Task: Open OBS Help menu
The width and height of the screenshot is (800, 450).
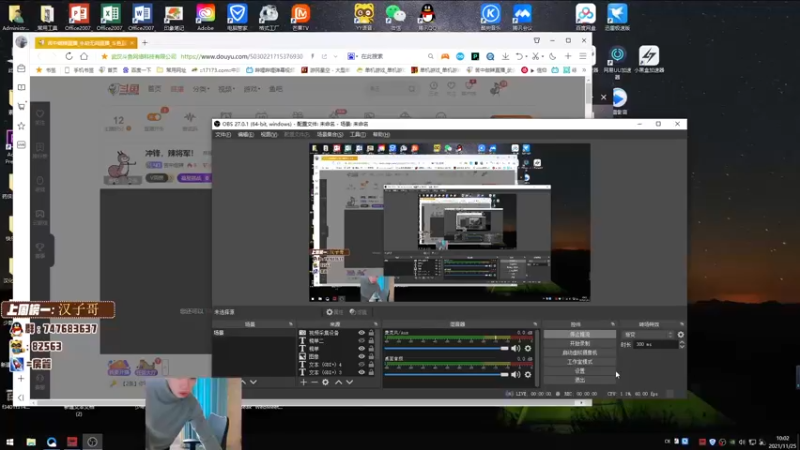Action: click(381, 135)
